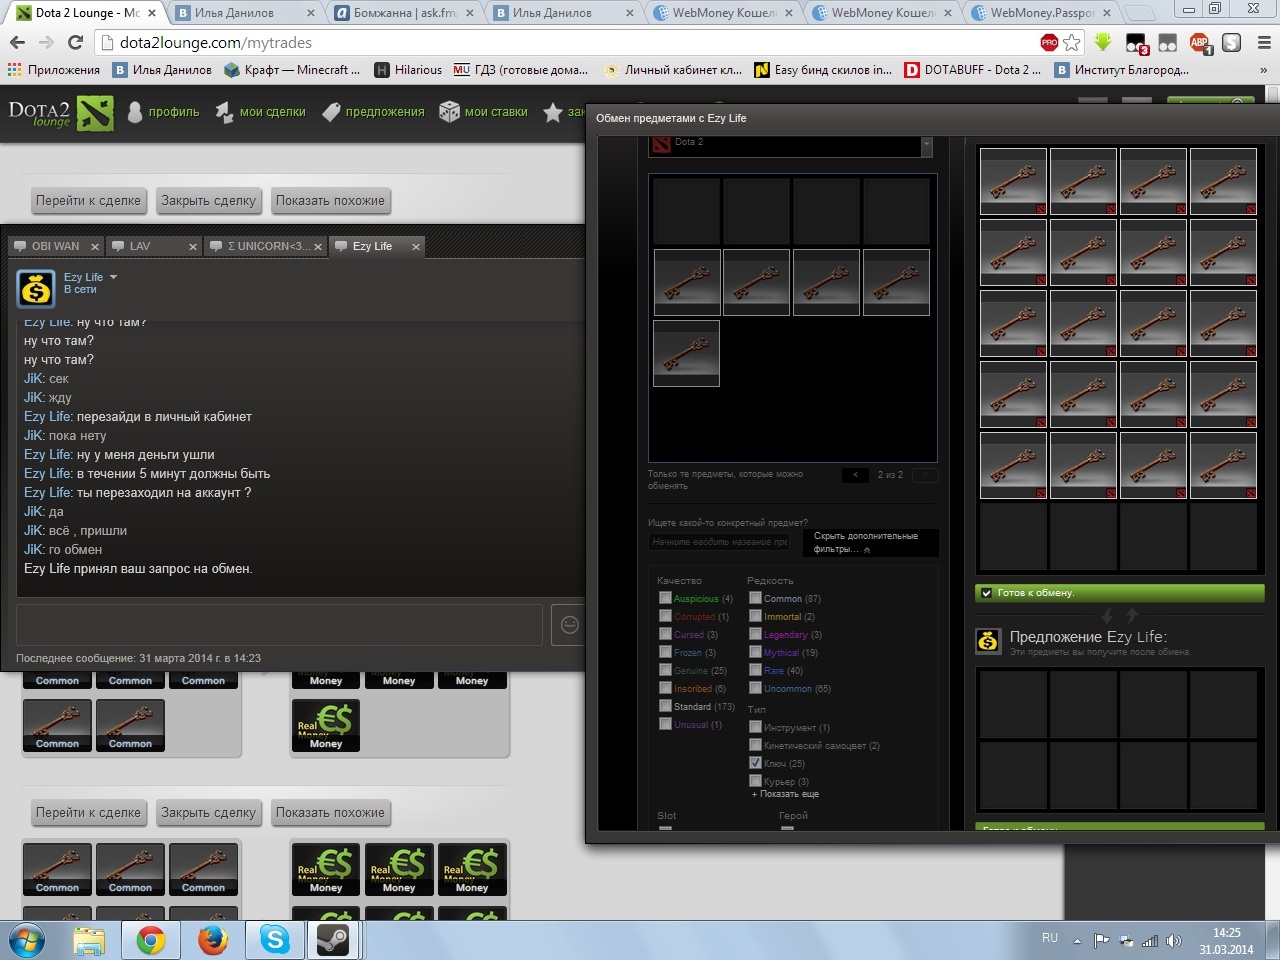The image size is (1280, 960).
Task: Click the RU language indicator
Action: [1050, 938]
